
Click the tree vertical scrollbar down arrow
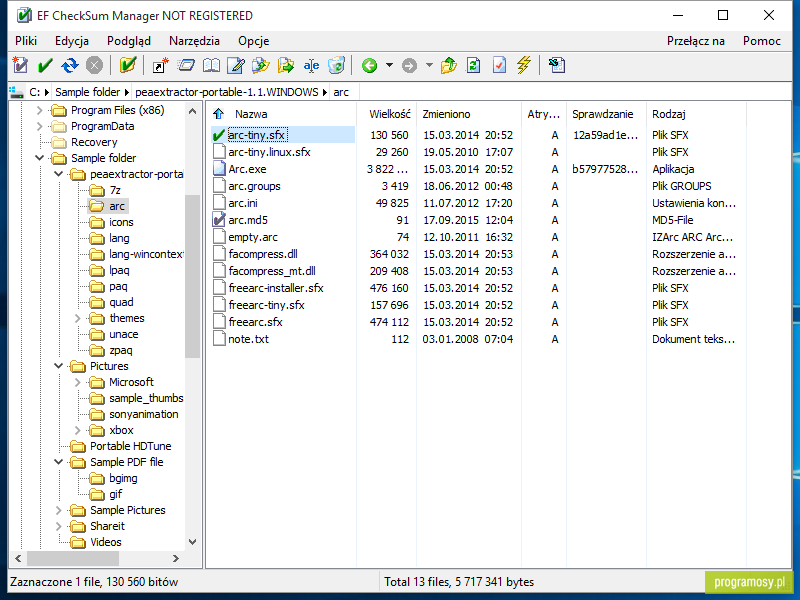(x=192, y=542)
